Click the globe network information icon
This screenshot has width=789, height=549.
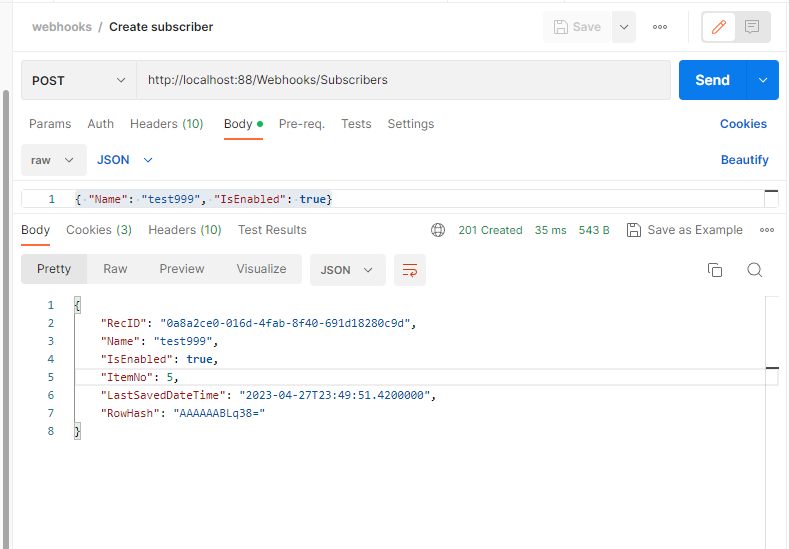point(438,230)
